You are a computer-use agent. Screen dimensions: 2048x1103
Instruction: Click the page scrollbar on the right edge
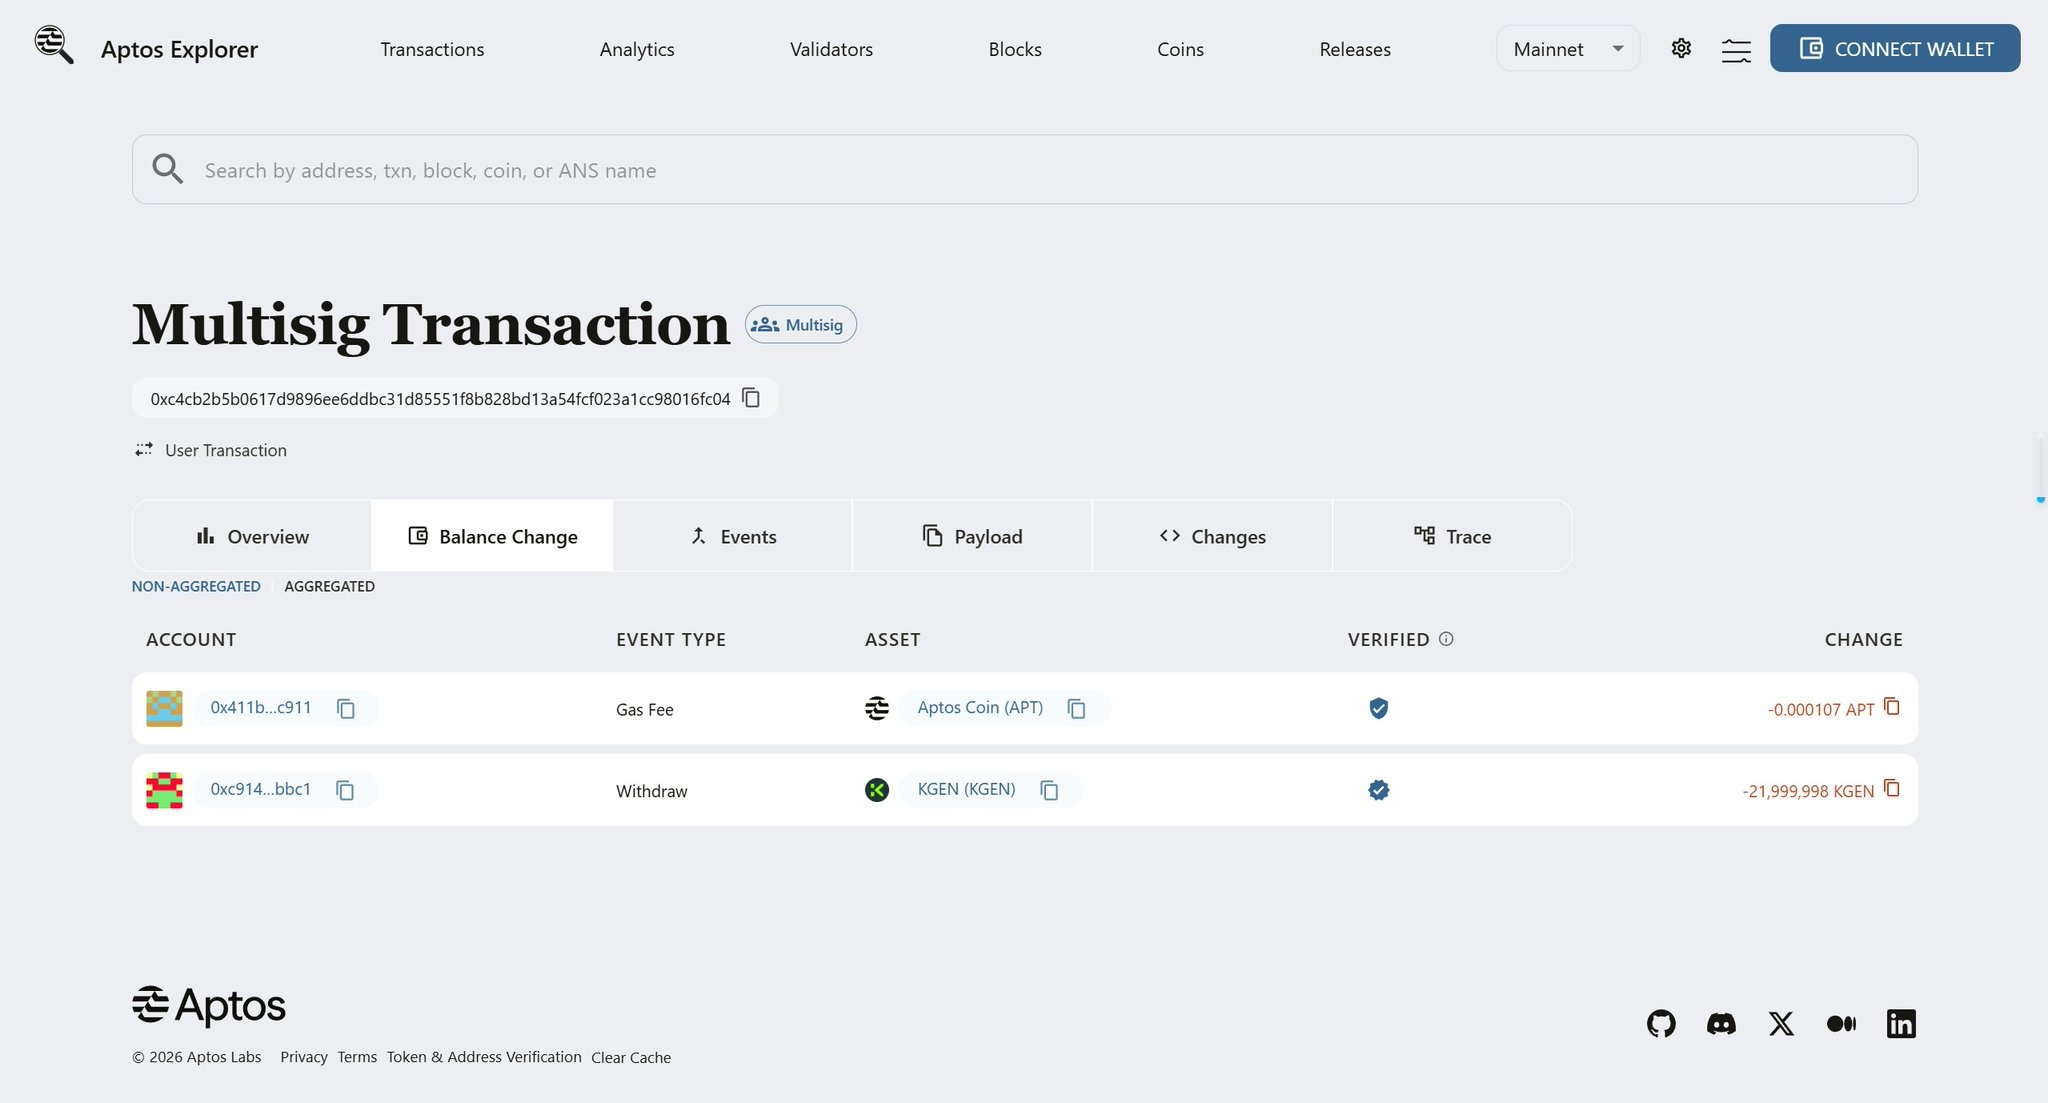(x=2040, y=470)
